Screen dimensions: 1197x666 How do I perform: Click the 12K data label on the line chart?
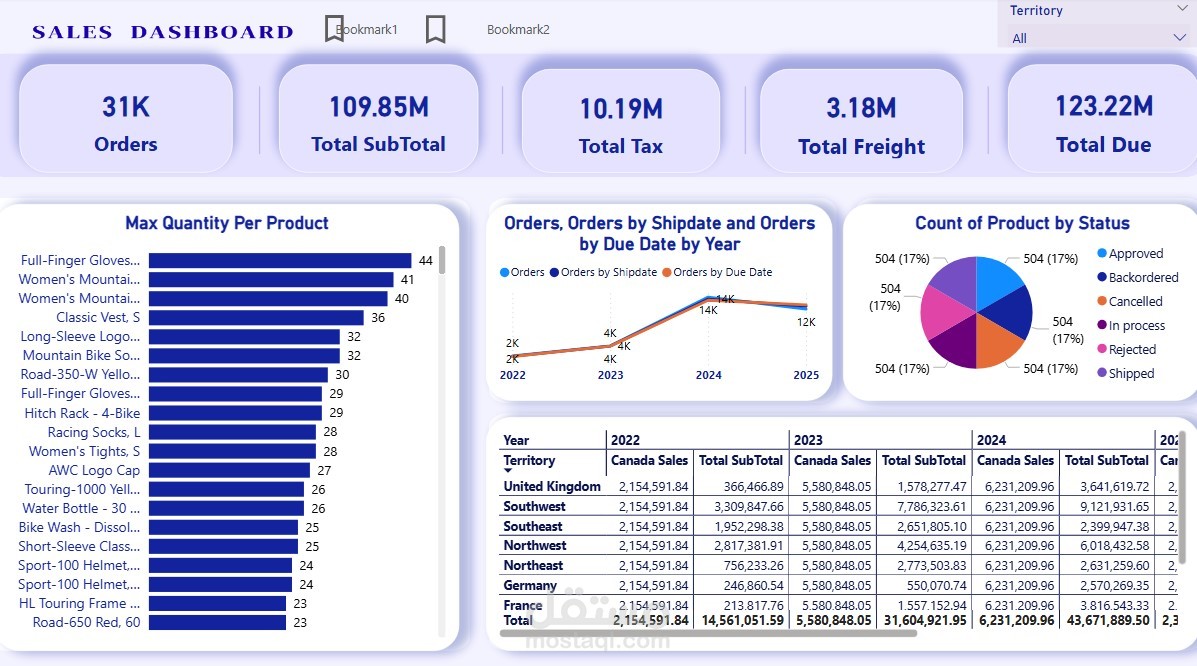(806, 322)
